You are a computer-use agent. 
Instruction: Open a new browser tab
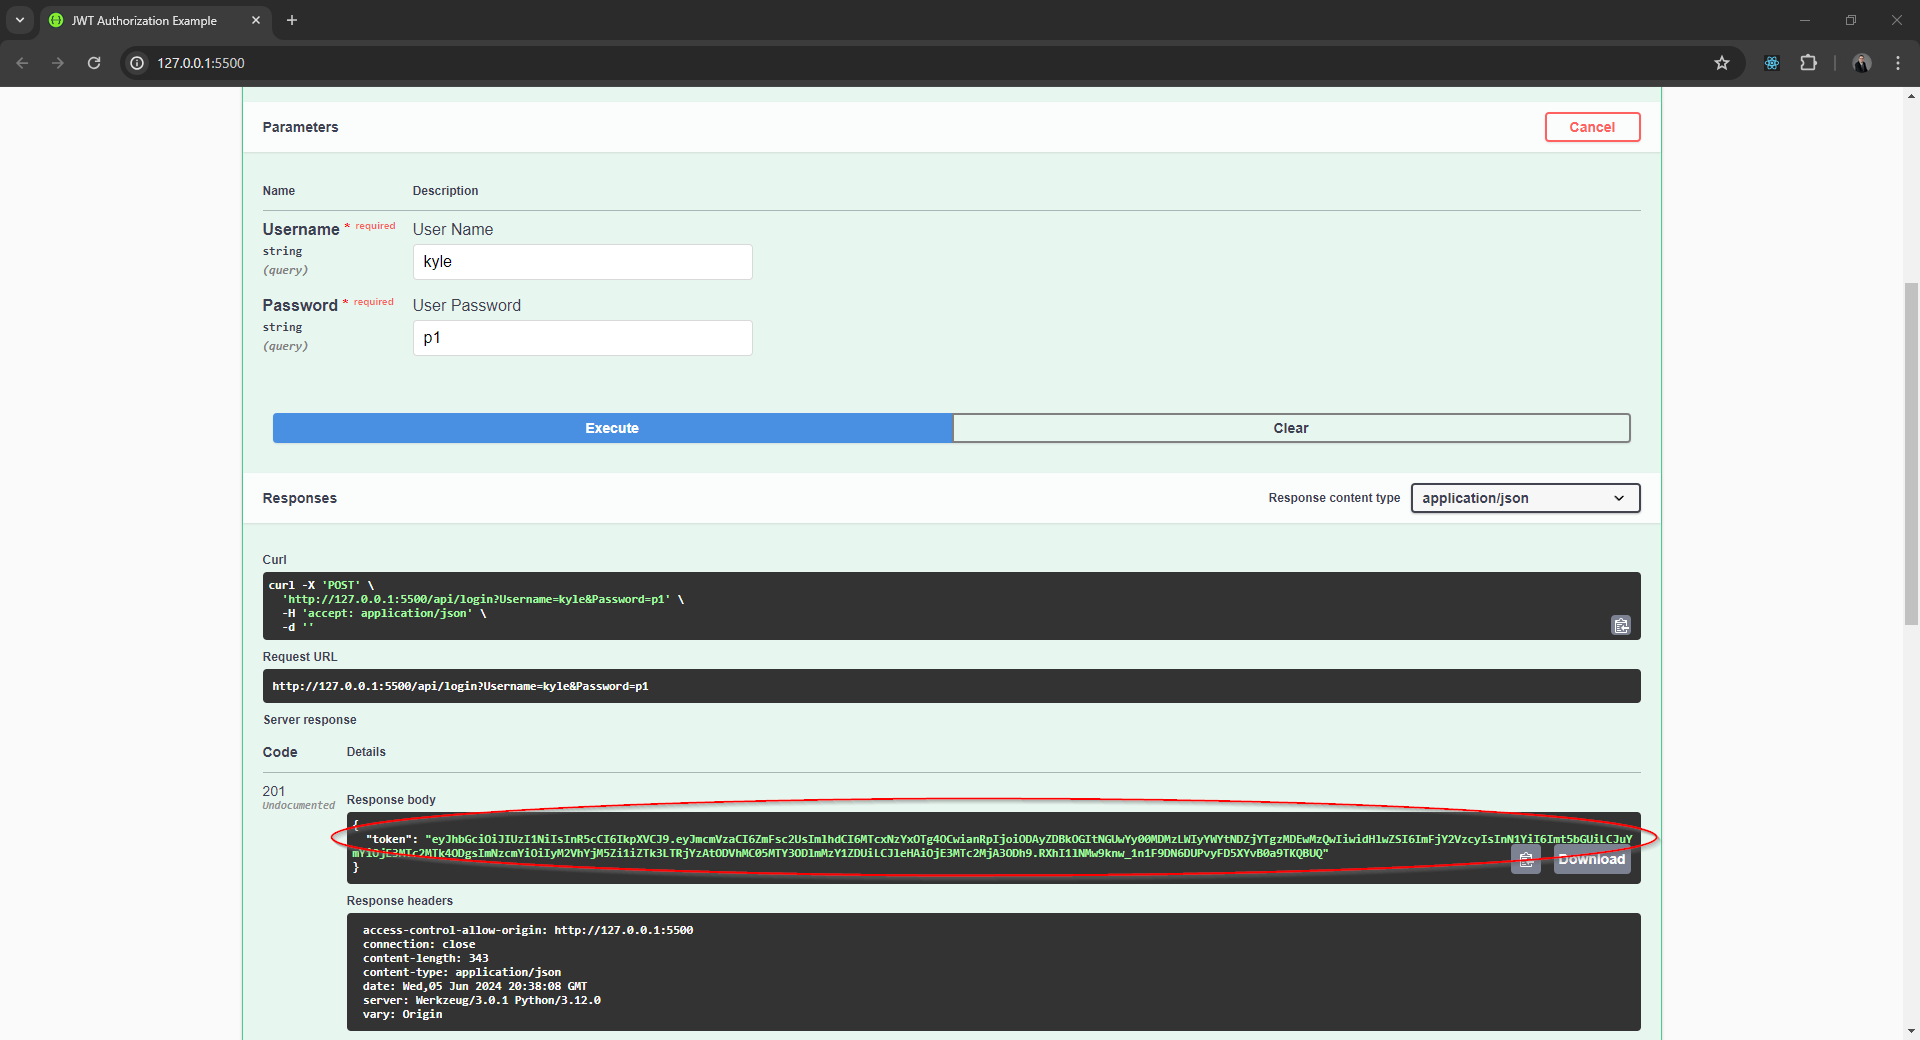coord(292,20)
